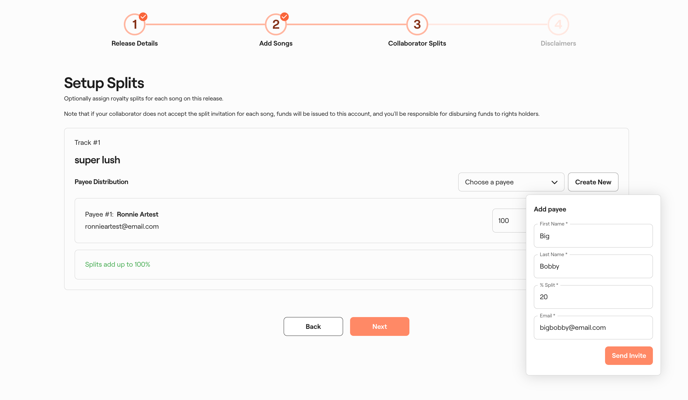Image resolution: width=688 pixels, height=400 pixels.
Task: Click the Send Invite button
Action: coord(629,356)
